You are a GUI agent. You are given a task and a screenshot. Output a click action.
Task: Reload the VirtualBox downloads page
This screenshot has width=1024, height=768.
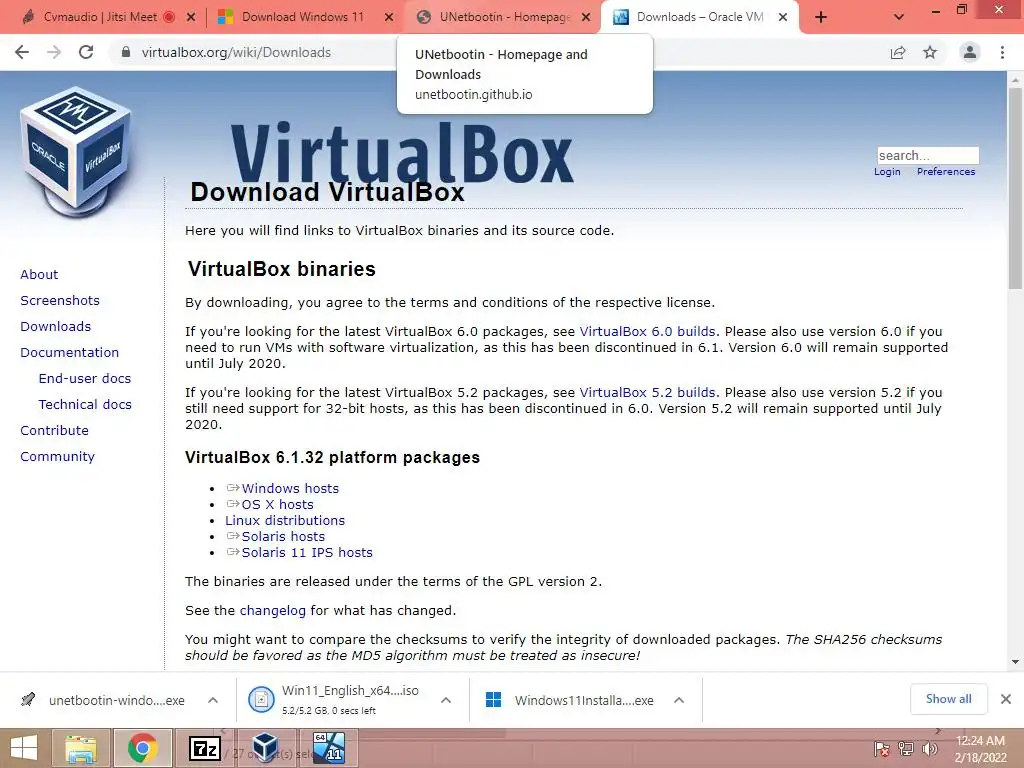(x=86, y=52)
